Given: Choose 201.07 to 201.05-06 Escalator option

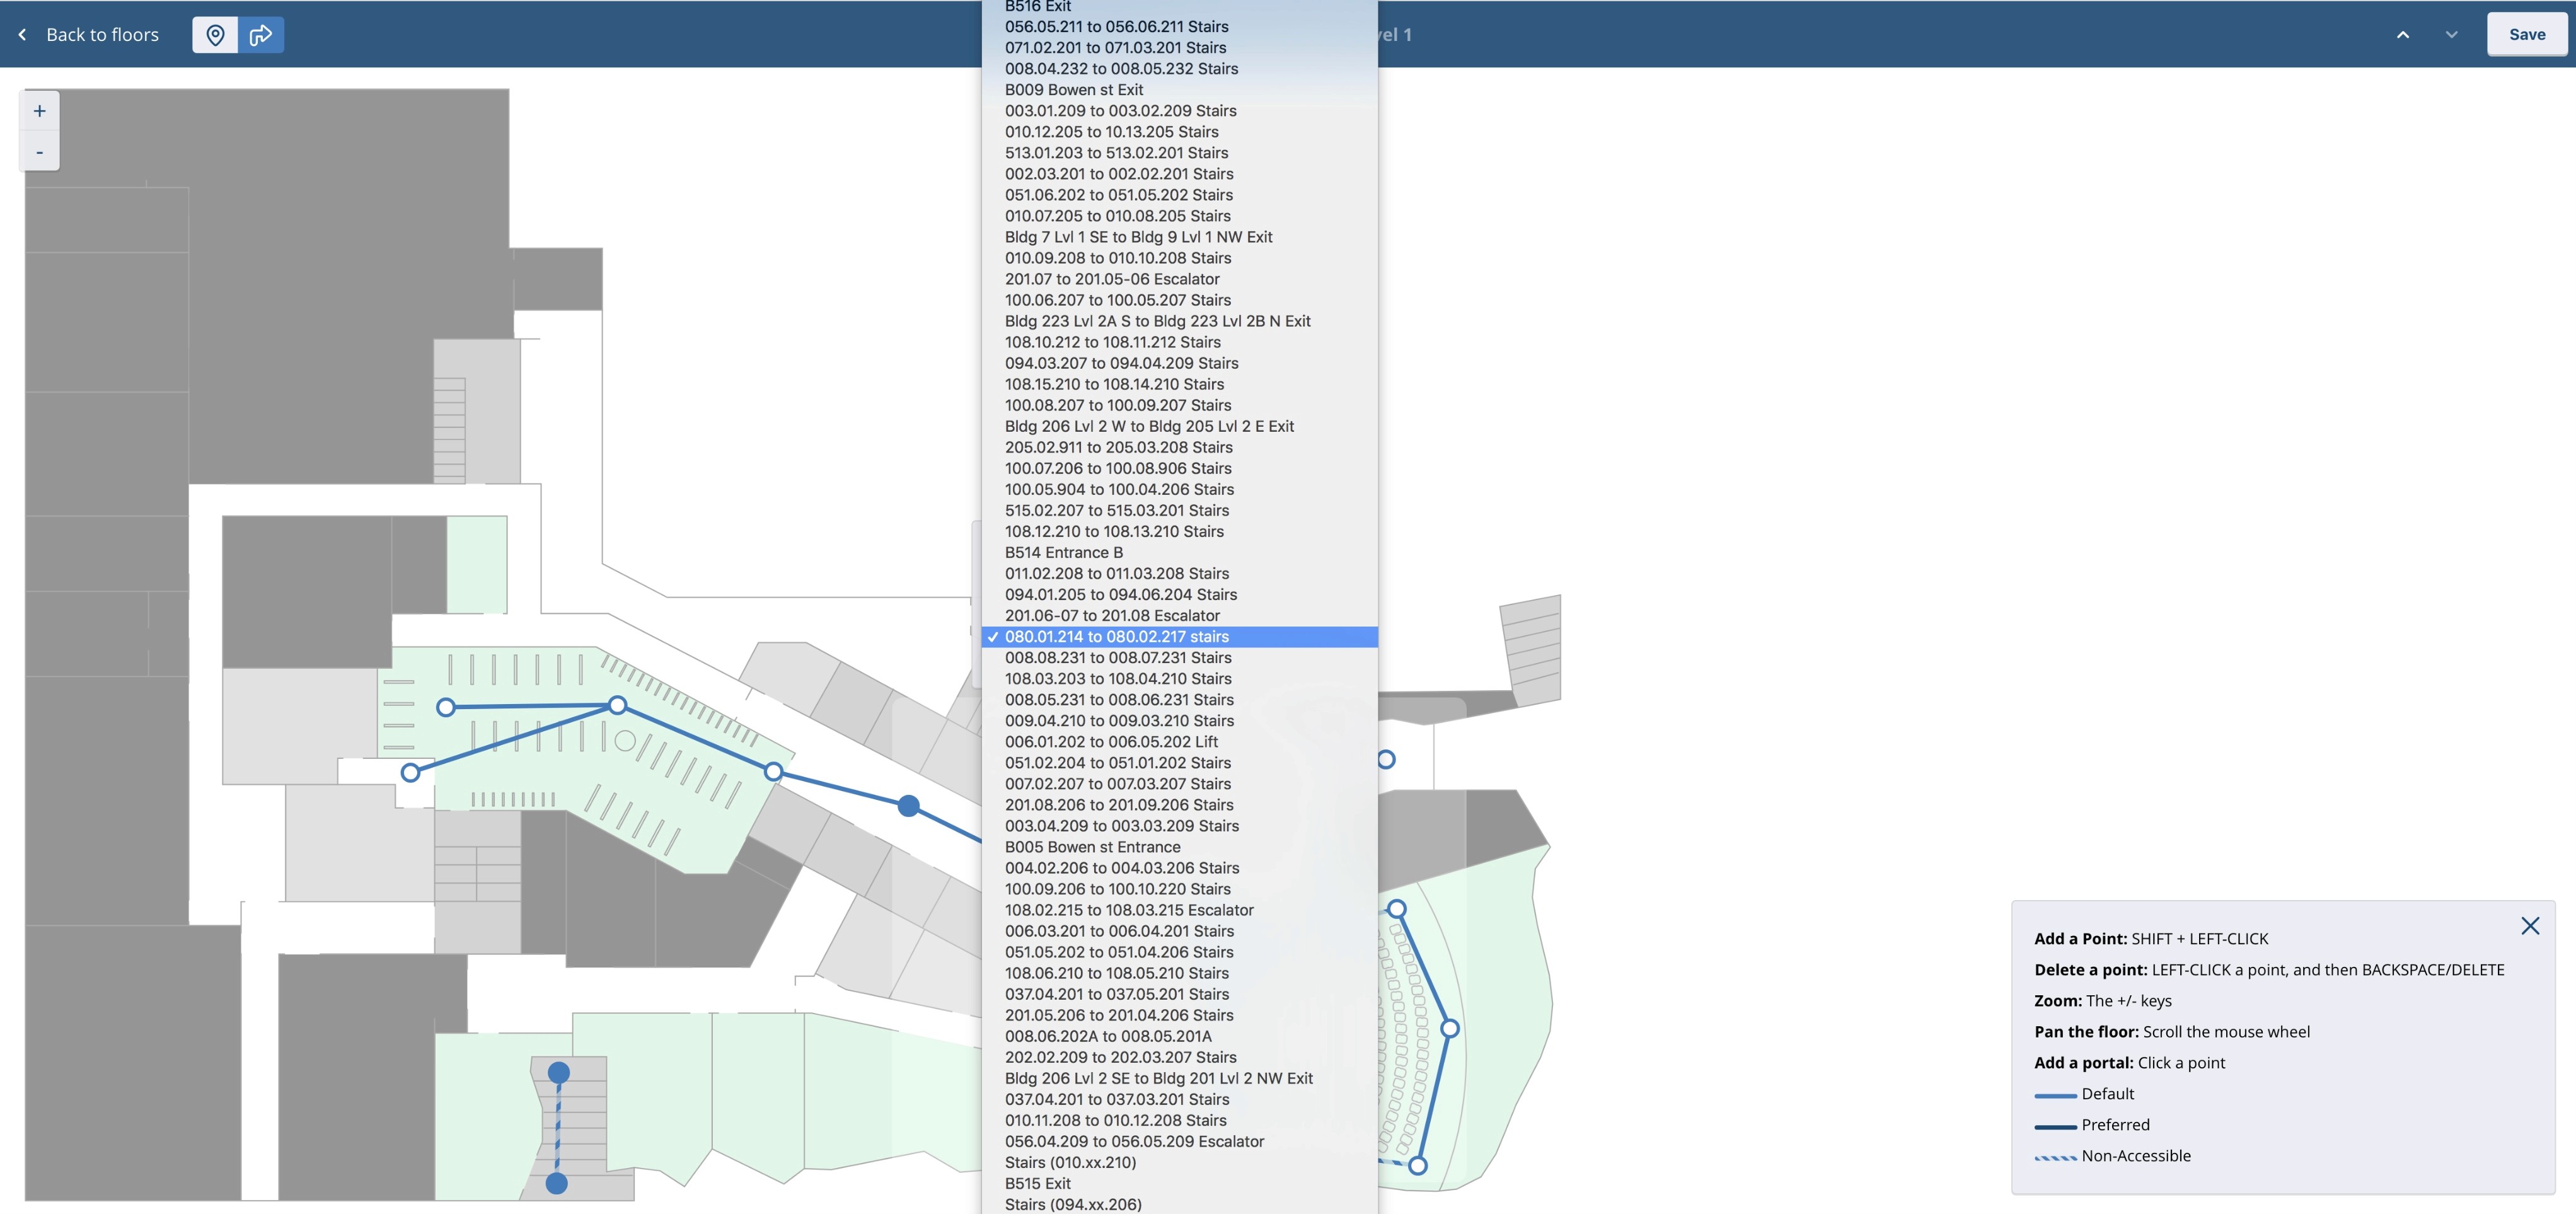Looking at the screenshot, I should click(x=1111, y=279).
